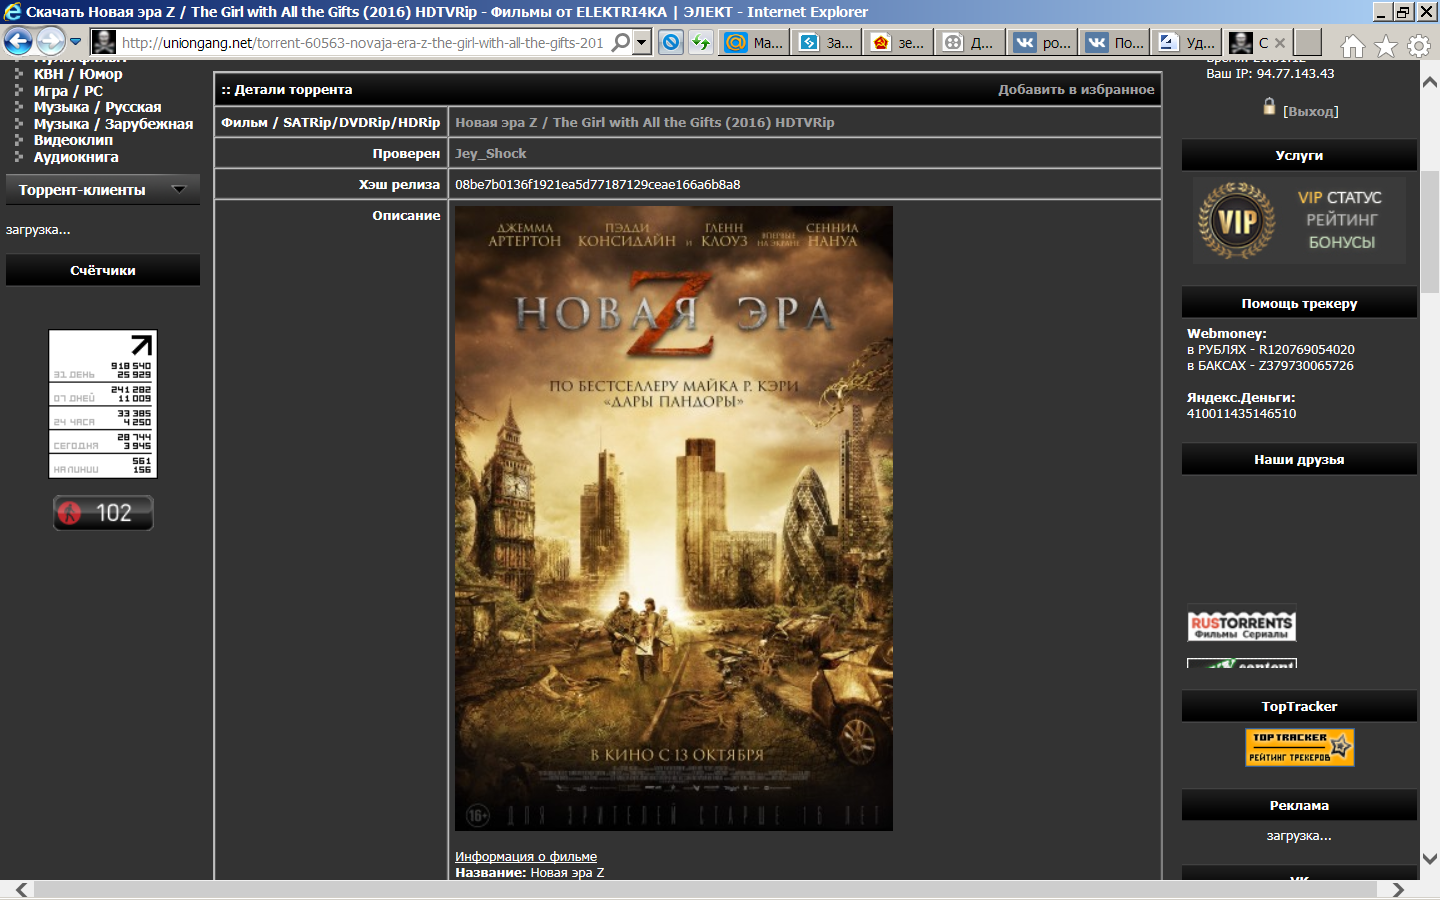The height and width of the screenshot is (900, 1440).
Task: Click the browser Back arrow button
Action: 18,42
